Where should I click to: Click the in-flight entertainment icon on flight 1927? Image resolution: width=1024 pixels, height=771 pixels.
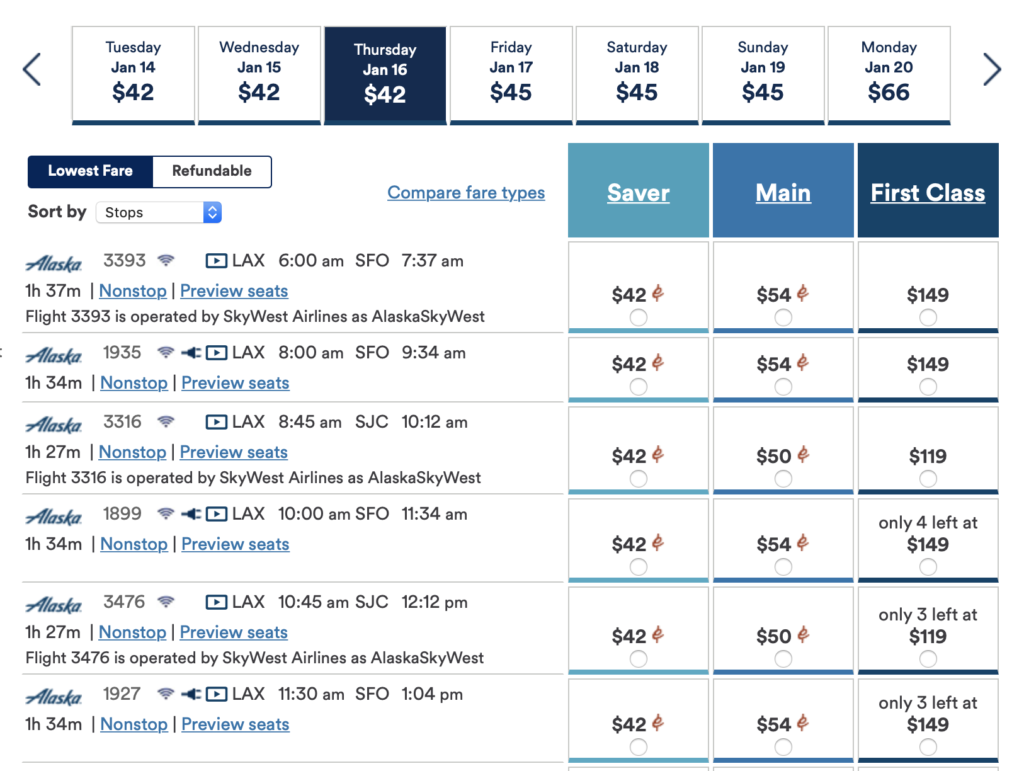tap(217, 693)
